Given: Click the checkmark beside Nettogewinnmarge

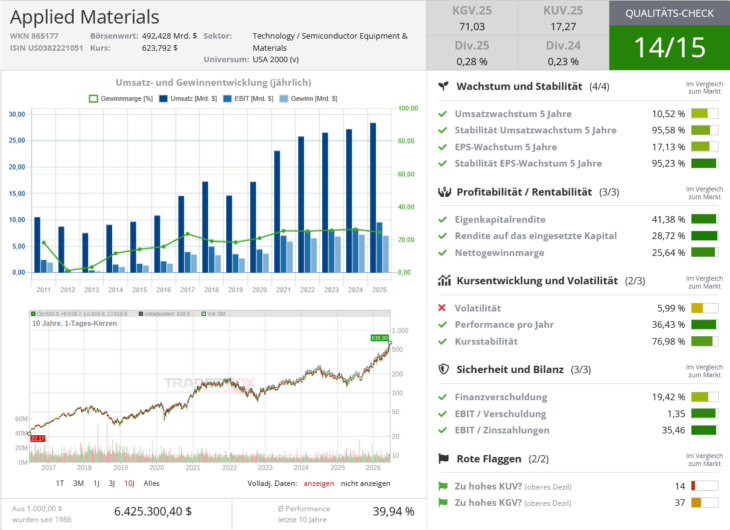Looking at the screenshot, I should tap(442, 252).
